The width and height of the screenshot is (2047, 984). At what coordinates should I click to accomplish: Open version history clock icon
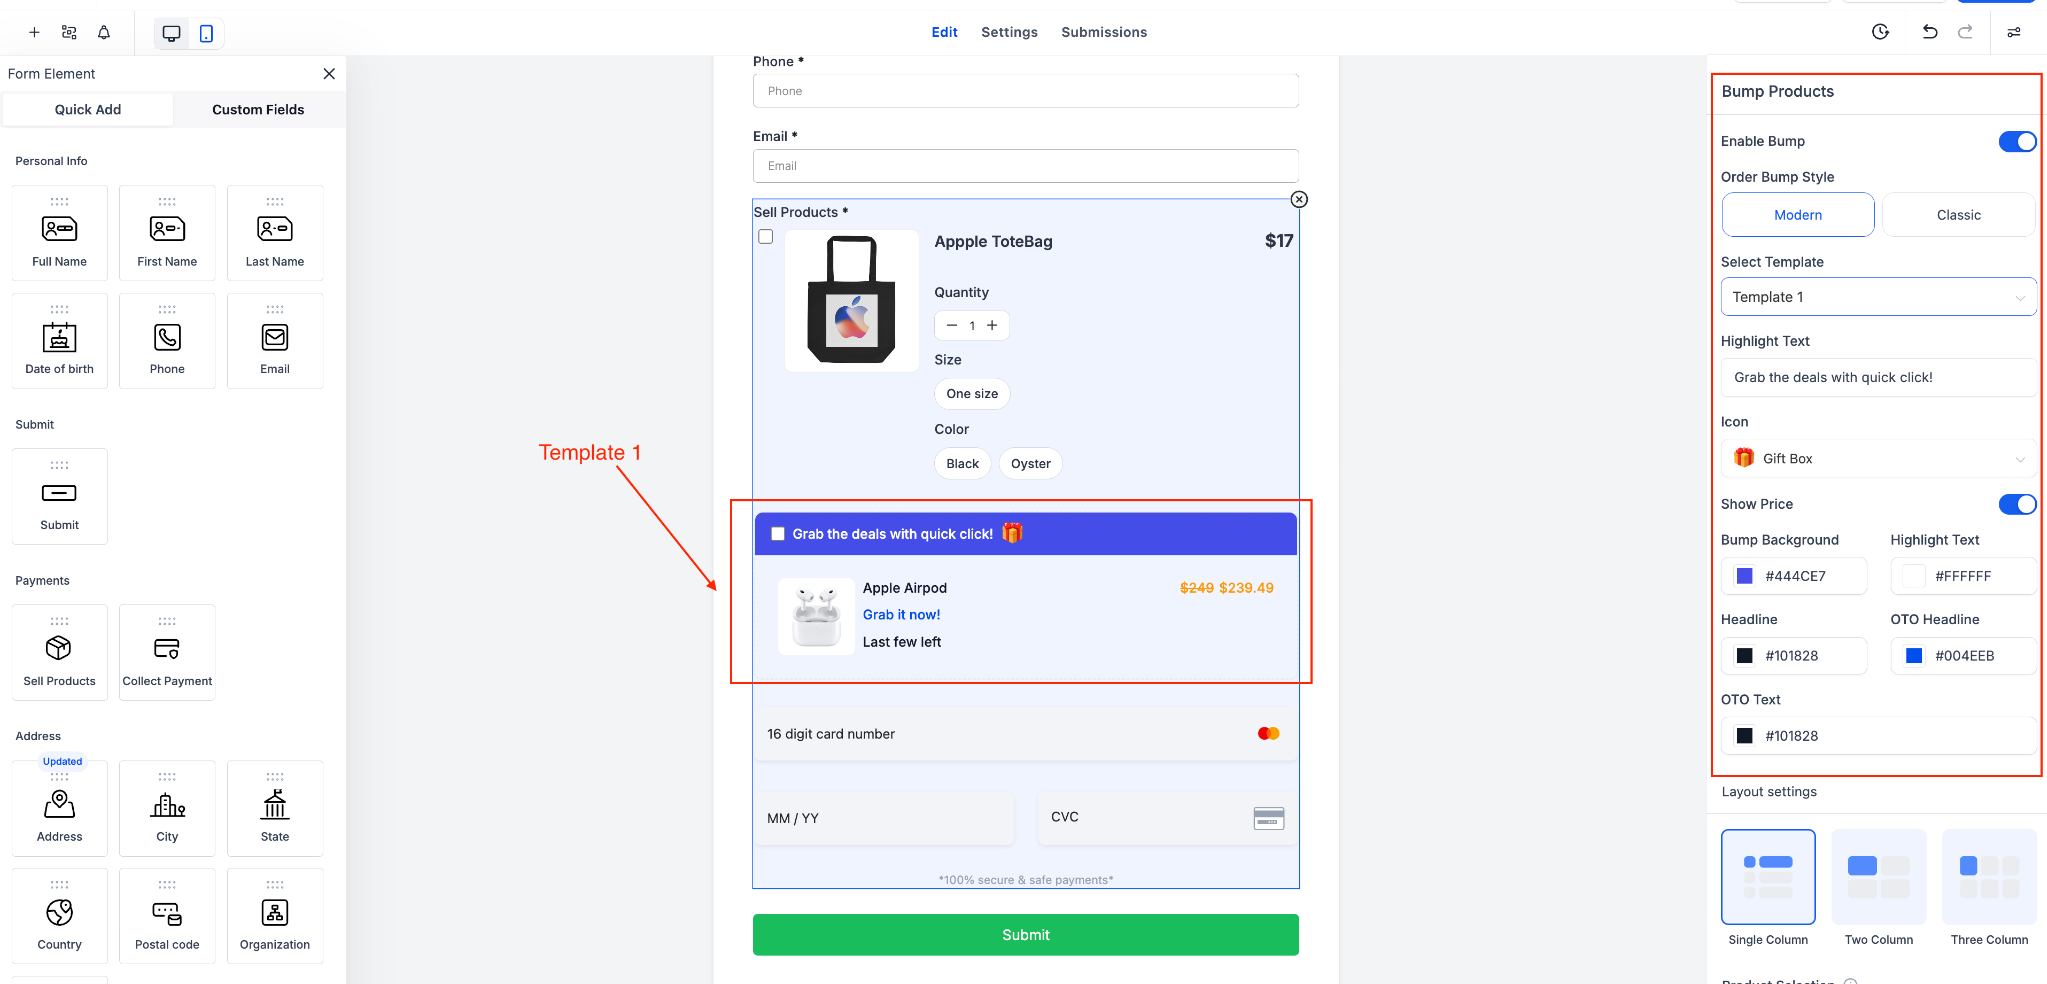[1880, 32]
